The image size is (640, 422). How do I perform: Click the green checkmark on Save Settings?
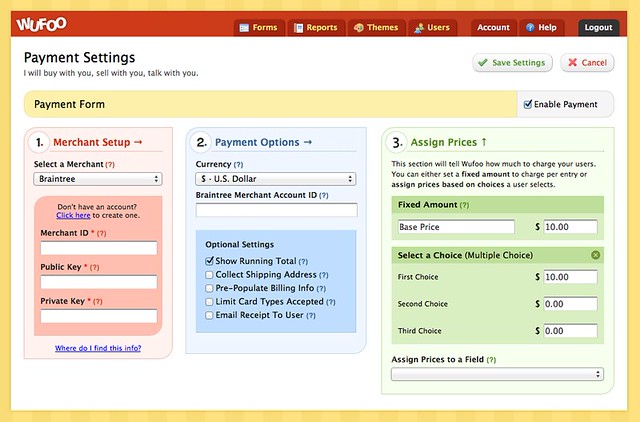(483, 62)
